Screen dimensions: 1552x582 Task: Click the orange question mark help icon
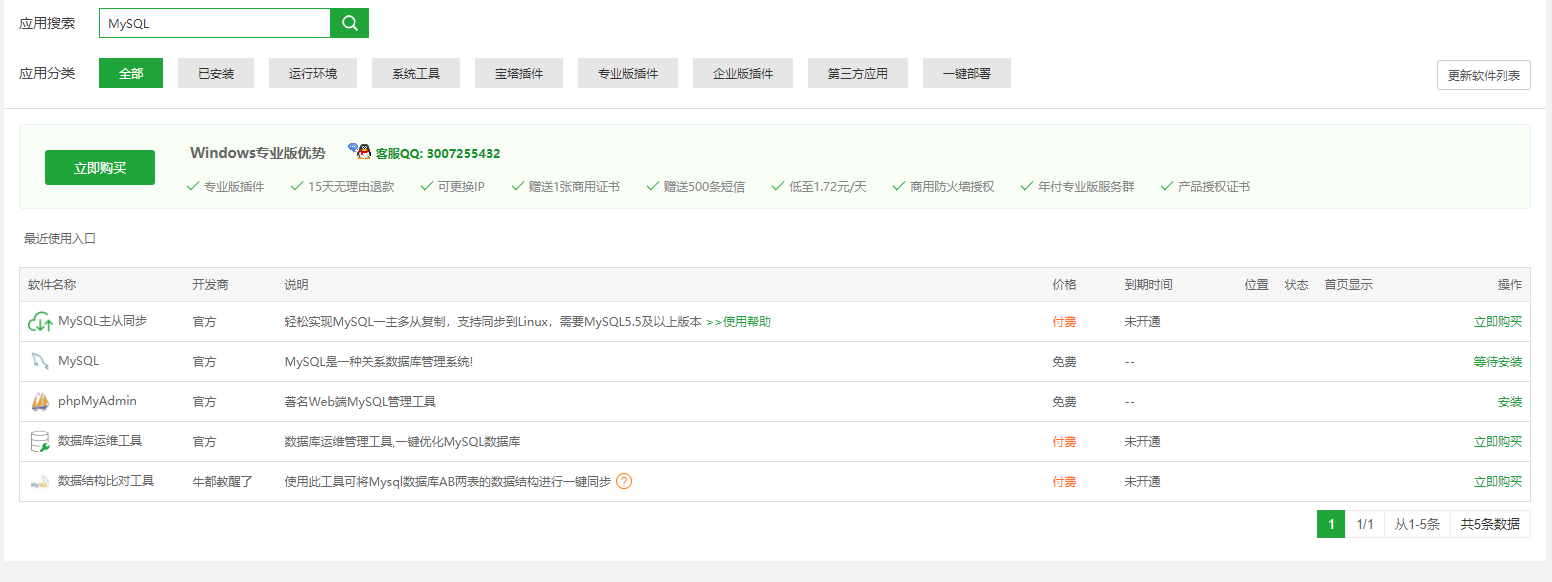[624, 481]
